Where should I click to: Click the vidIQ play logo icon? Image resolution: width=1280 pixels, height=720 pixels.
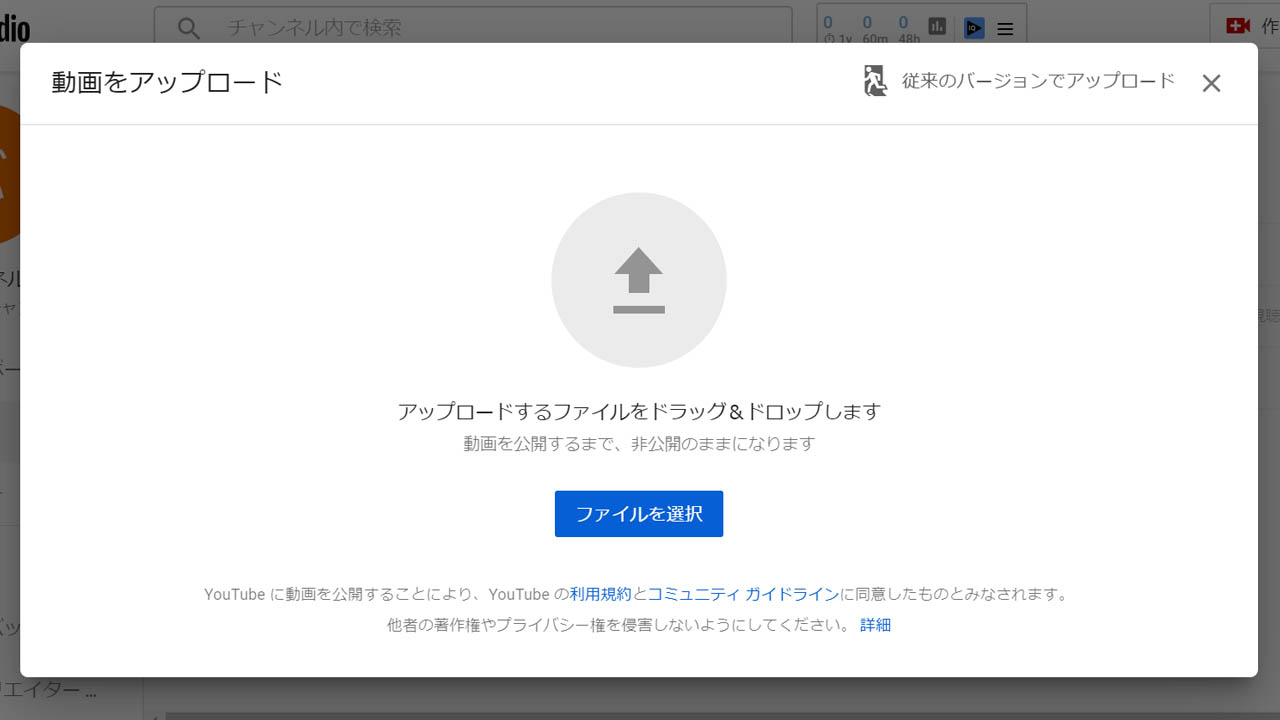pos(974,28)
